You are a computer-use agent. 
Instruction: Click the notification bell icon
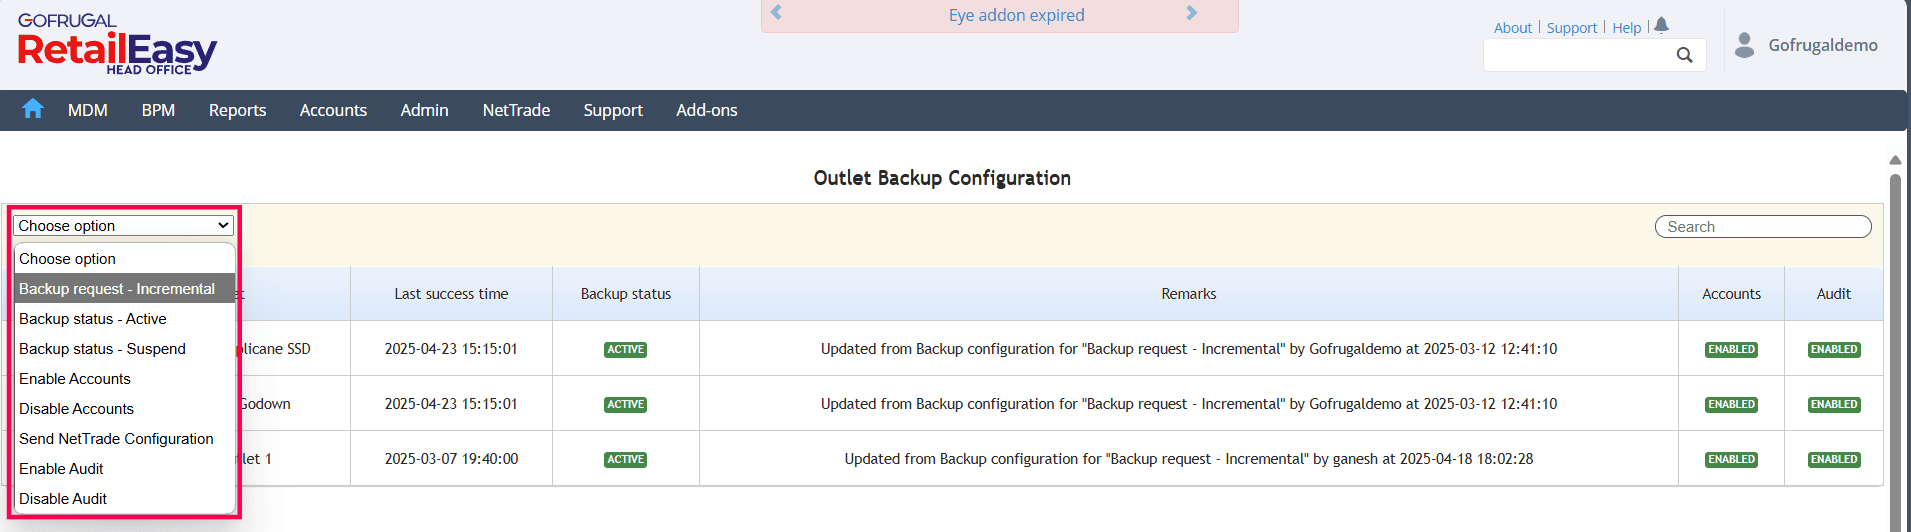1661,26
